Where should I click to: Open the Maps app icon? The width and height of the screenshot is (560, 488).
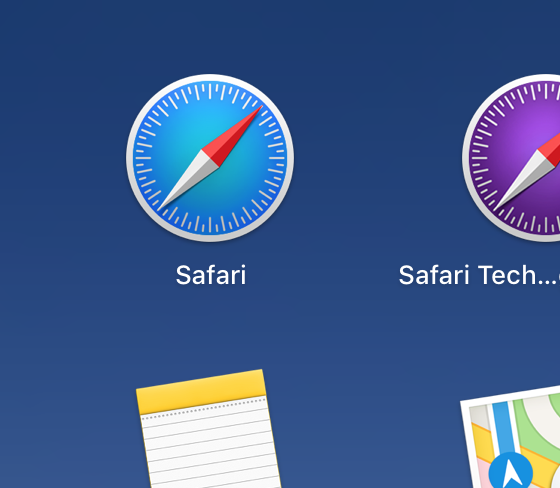tap(511, 437)
